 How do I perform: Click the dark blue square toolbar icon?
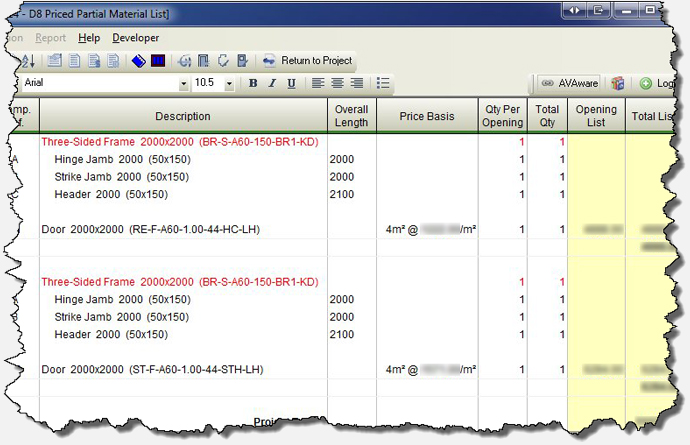(x=158, y=61)
